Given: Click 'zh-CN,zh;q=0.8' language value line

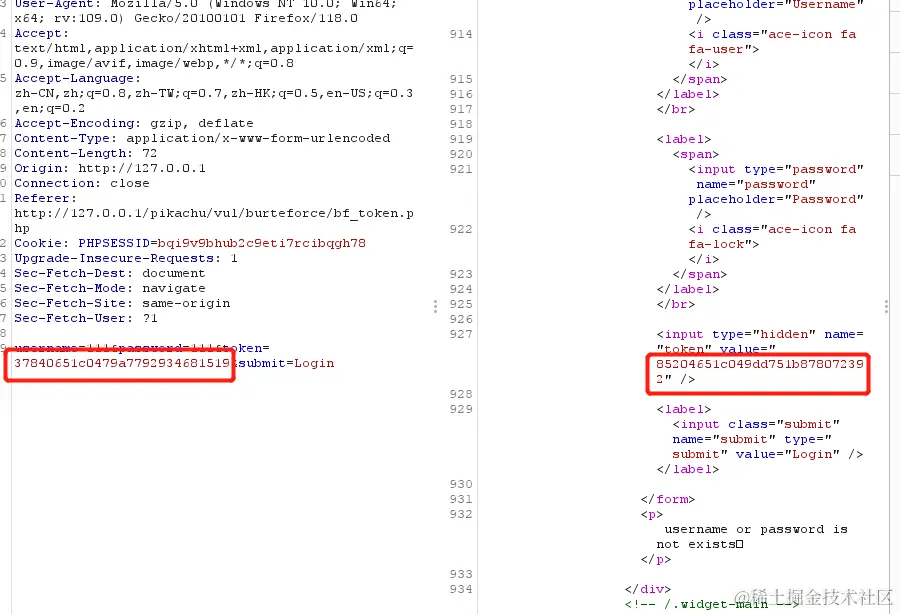Looking at the screenshot, I should click(x=214, y=93).
